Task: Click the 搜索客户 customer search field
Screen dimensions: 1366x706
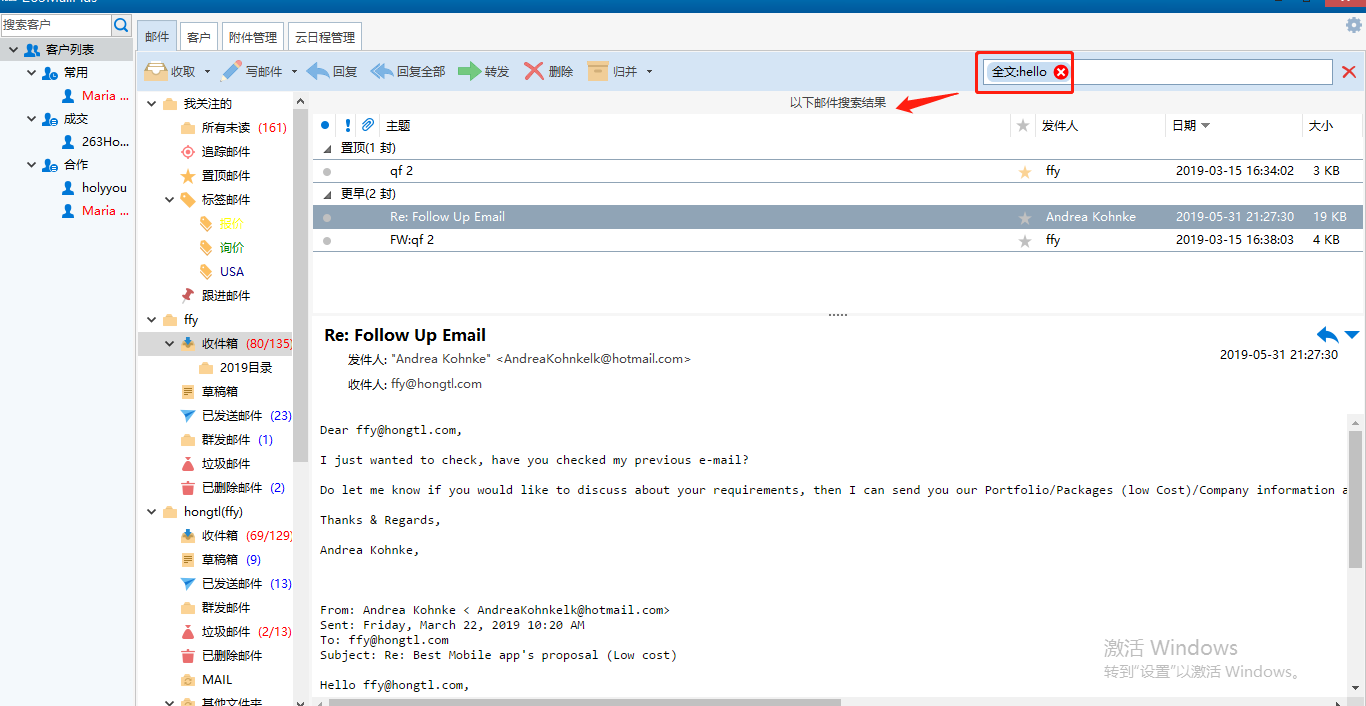Action: pyautogui.click(x=55, y=24)
